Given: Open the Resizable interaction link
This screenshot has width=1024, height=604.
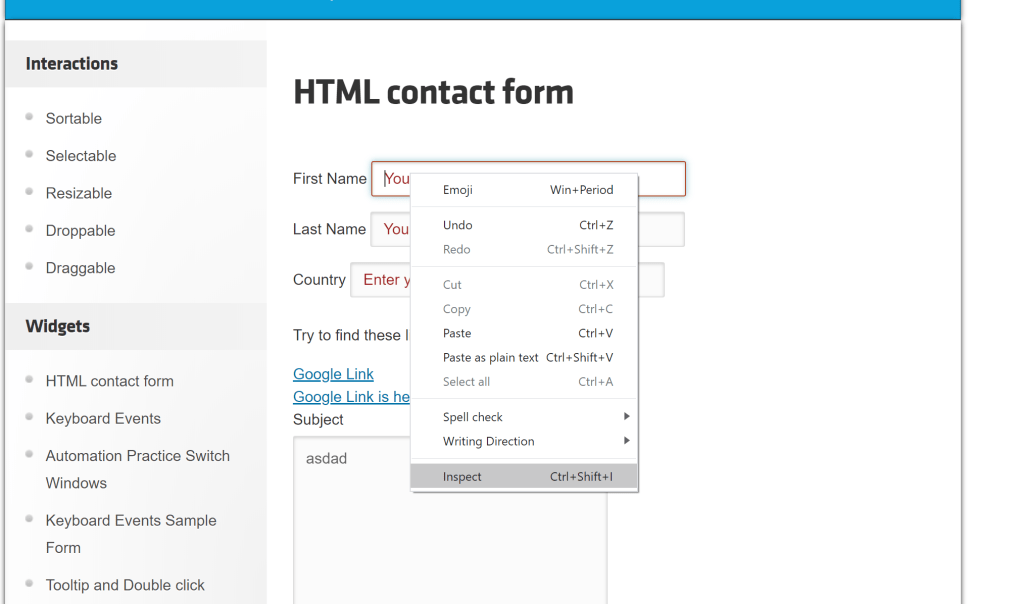Looking at the screenshot, I should (x=79, y=193).
